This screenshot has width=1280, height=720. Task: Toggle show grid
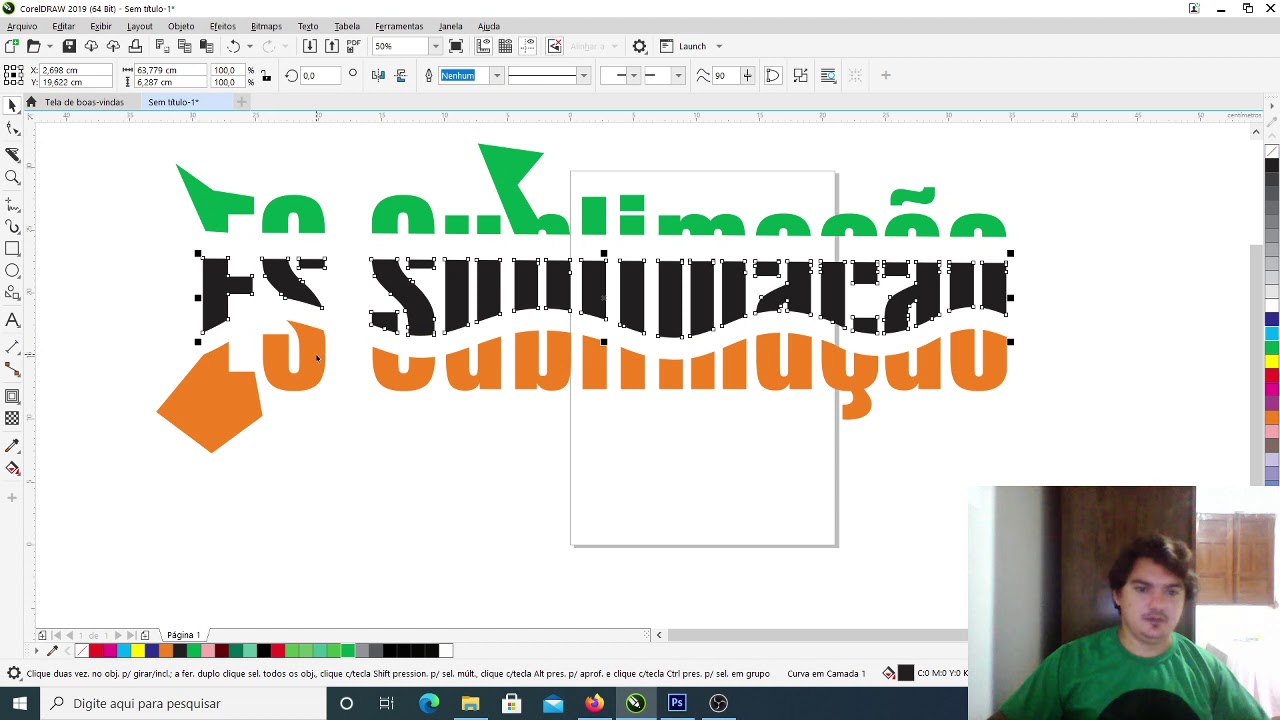tap(505, 46)
